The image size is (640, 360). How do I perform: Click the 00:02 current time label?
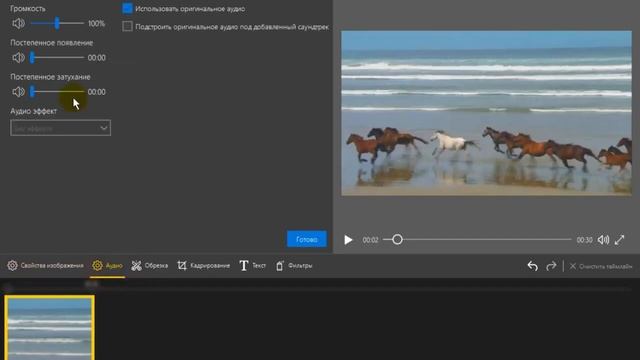tap(371, 240)
